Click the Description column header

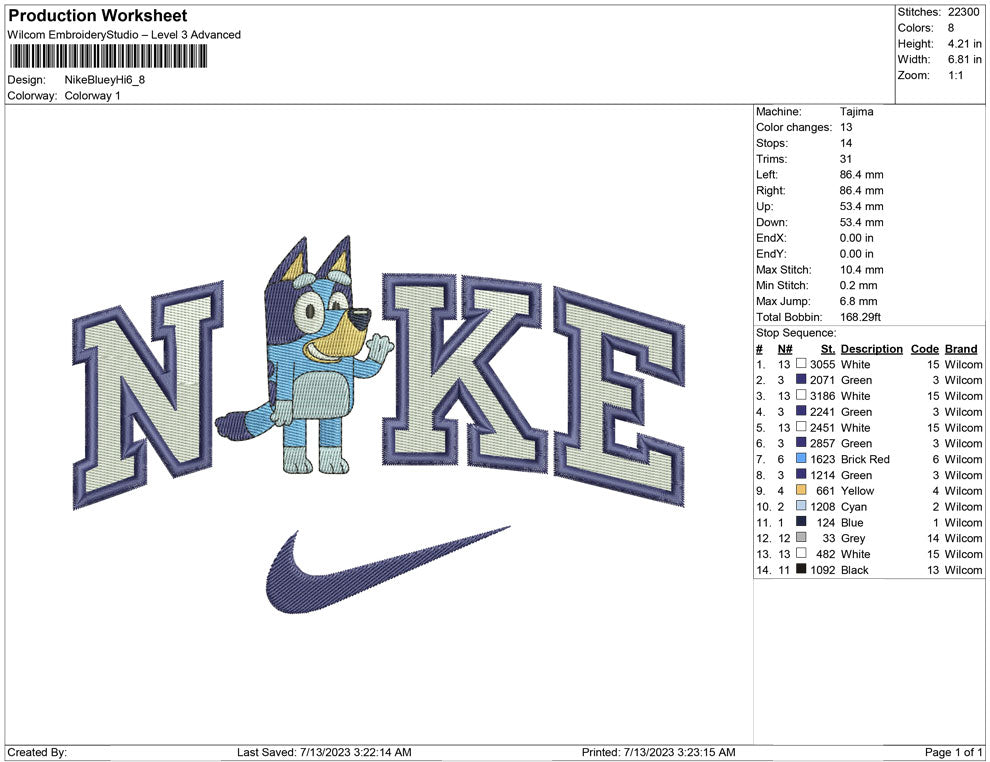(x=871, y=349)
